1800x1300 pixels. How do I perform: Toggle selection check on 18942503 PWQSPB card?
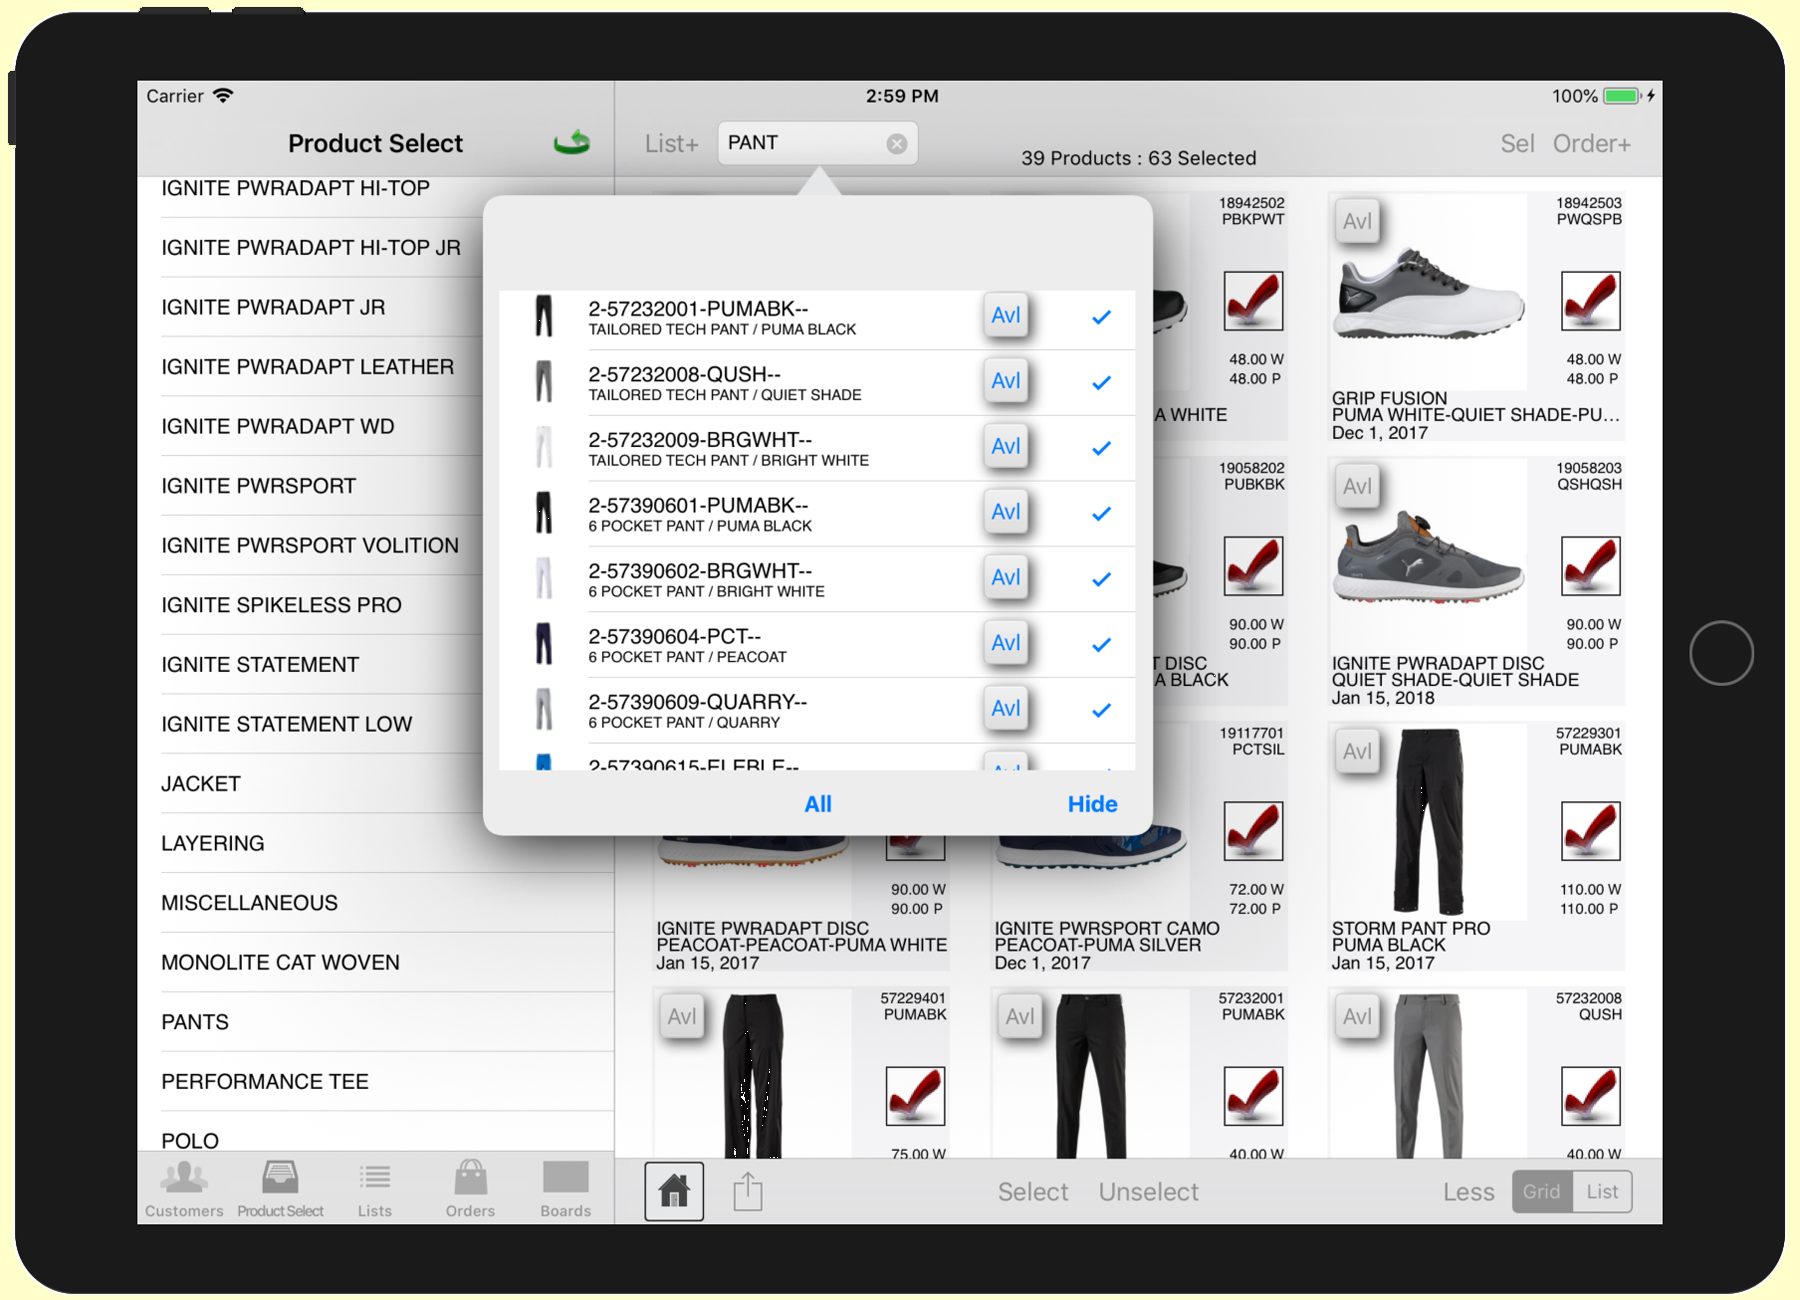click(x=1590, y=301)
